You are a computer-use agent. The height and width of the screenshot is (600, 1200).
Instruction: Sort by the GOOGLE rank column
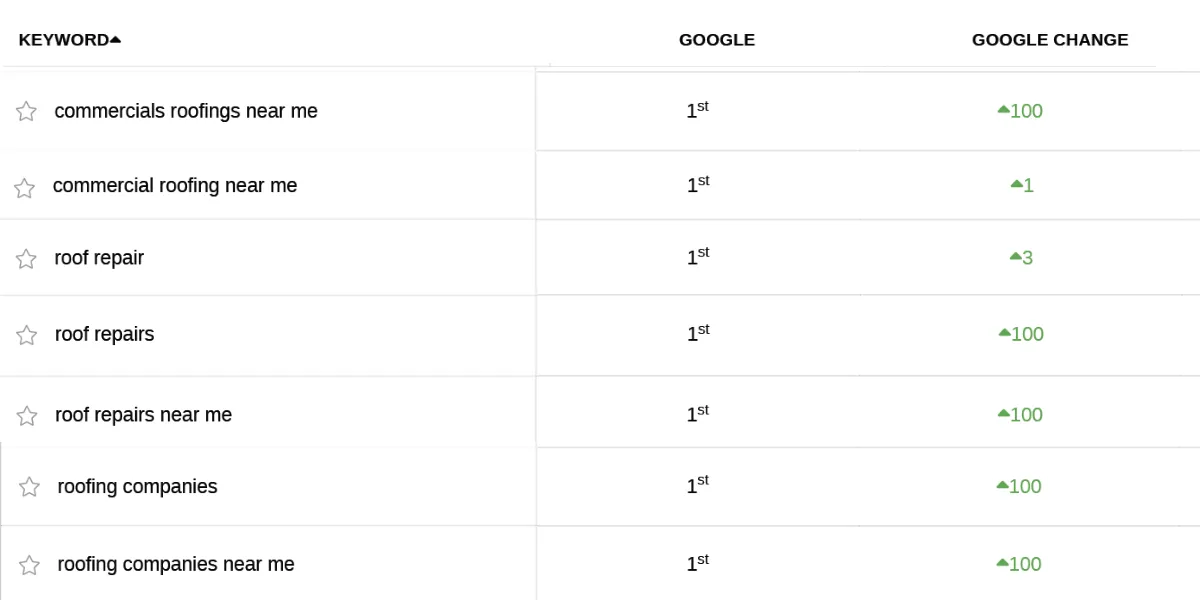coord(716,40)
